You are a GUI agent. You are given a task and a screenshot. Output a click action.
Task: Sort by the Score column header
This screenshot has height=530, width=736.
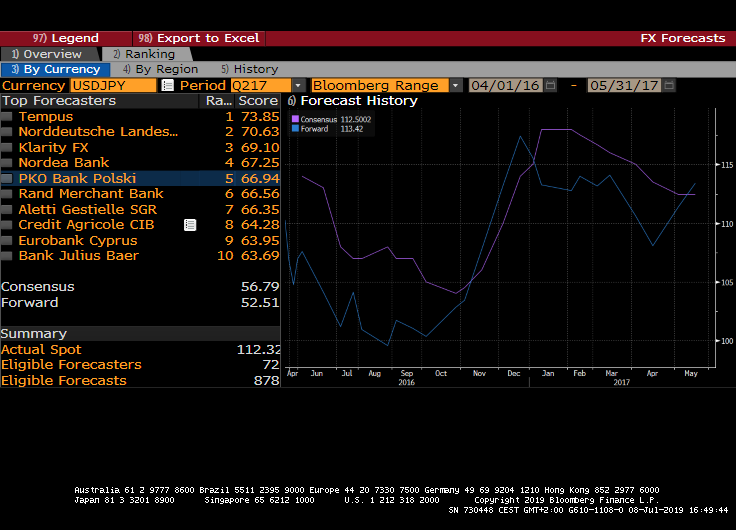[x=258, y=101]
